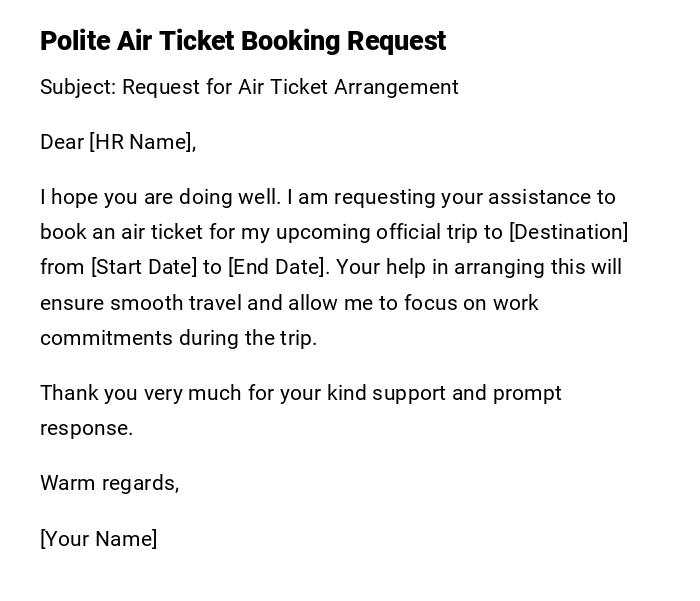Click "Air Ticket Arrangement" in the subject

coord(348,87)
